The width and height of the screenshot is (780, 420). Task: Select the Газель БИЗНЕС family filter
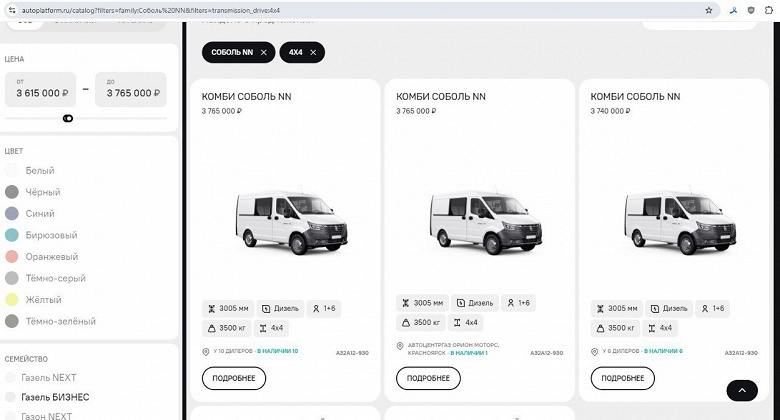pos(12,397)
